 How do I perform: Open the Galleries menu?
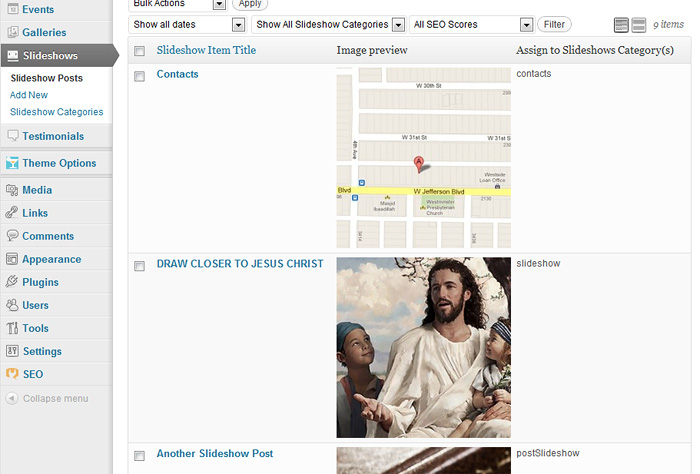tap(44, 33)
